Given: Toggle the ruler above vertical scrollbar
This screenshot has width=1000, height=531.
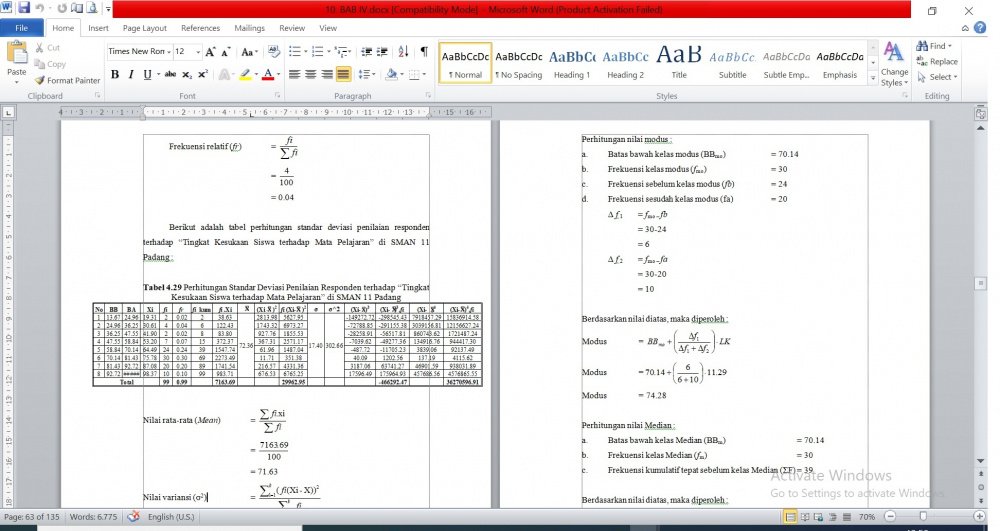Looking at the screenshot, I should pyautogui.click(x=980, y=114).
